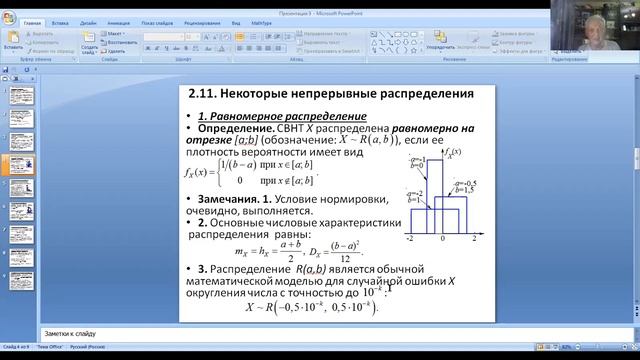Image resolution: width=640 pixels, height=360 pixels.
Task: Expand the shapes gallery more arrow
Action: (421, 51)
